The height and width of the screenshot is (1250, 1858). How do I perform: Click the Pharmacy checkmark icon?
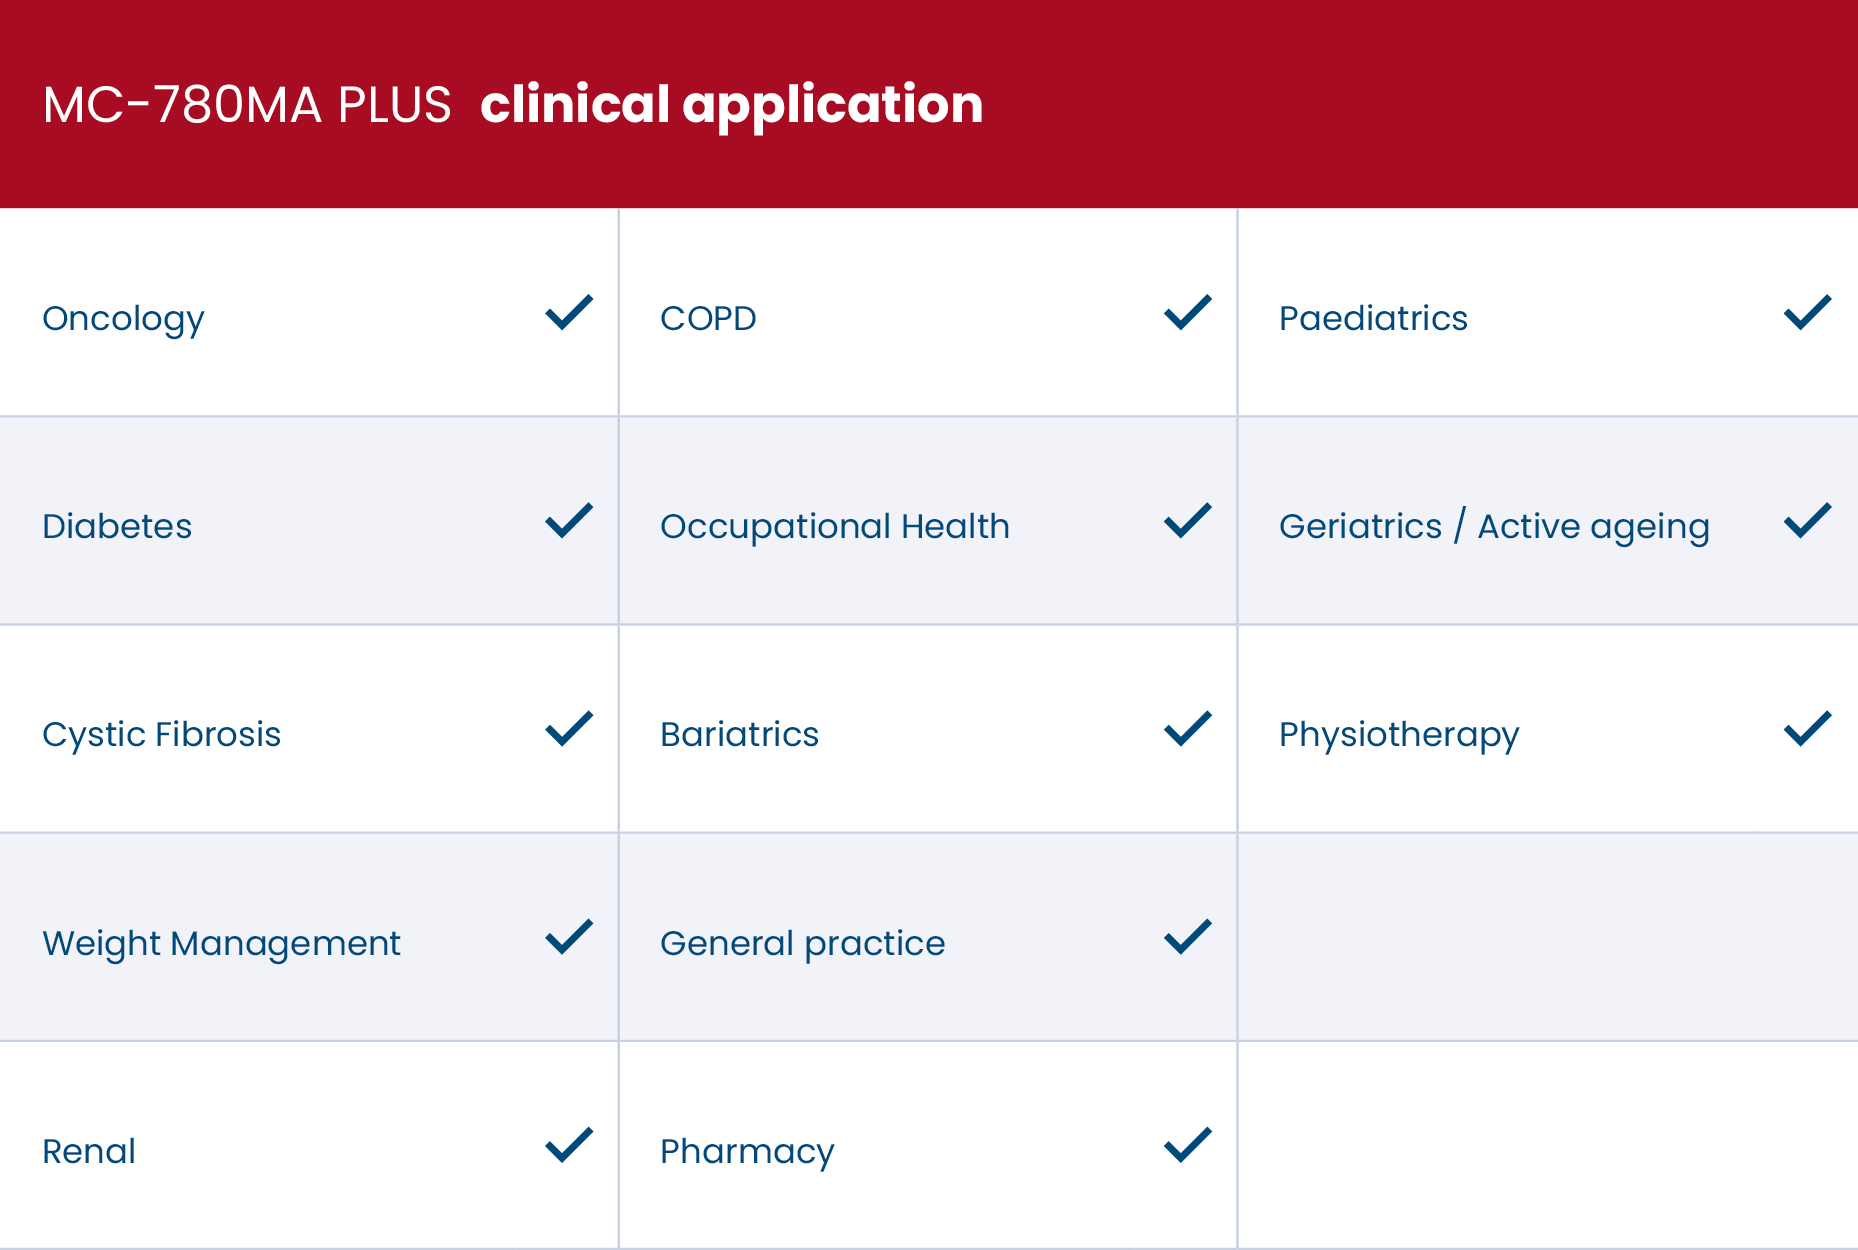point(1188,1145)
